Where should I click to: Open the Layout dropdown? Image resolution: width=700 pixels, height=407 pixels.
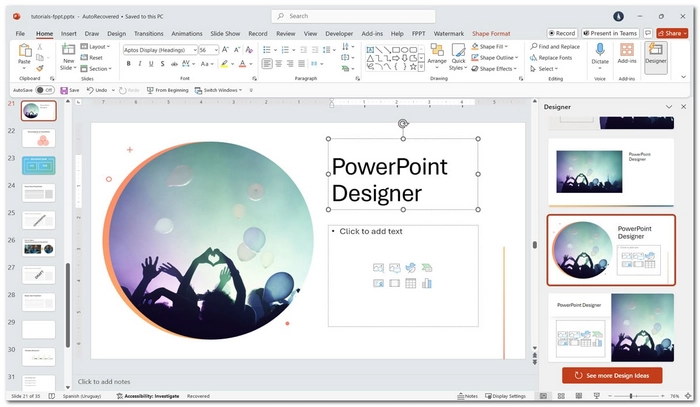[96, 46]
